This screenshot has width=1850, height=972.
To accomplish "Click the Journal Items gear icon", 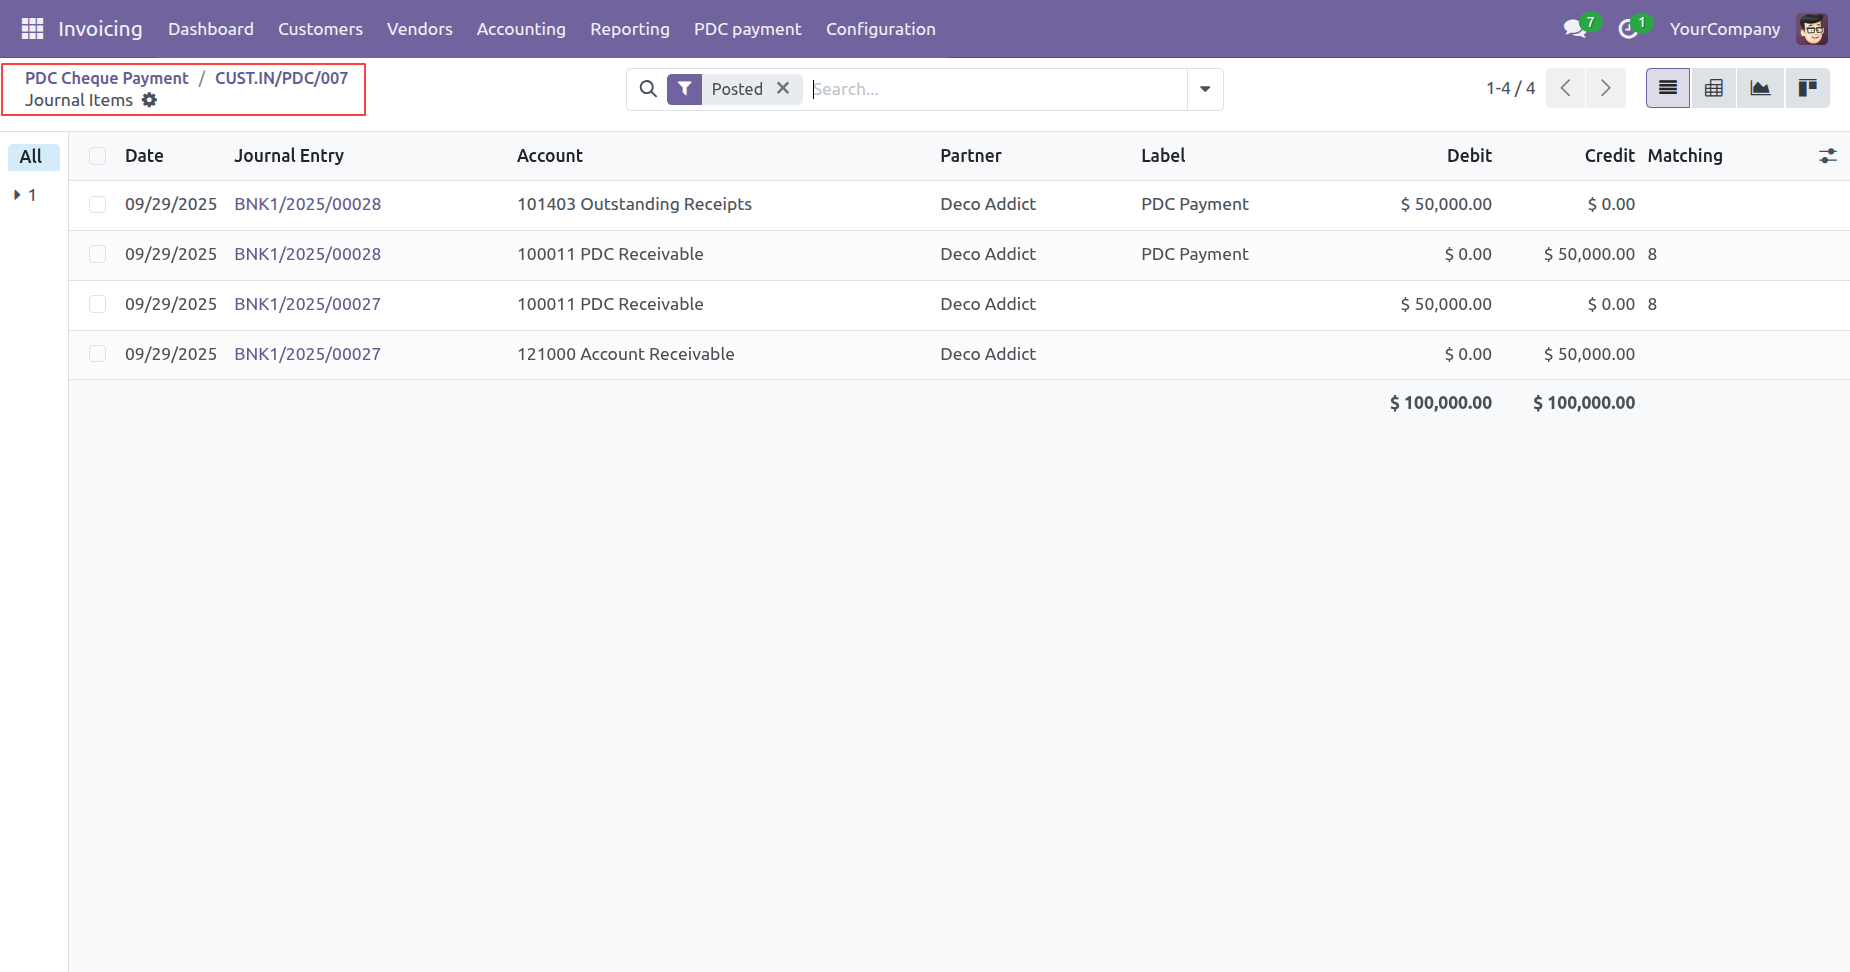I will 150,100.
